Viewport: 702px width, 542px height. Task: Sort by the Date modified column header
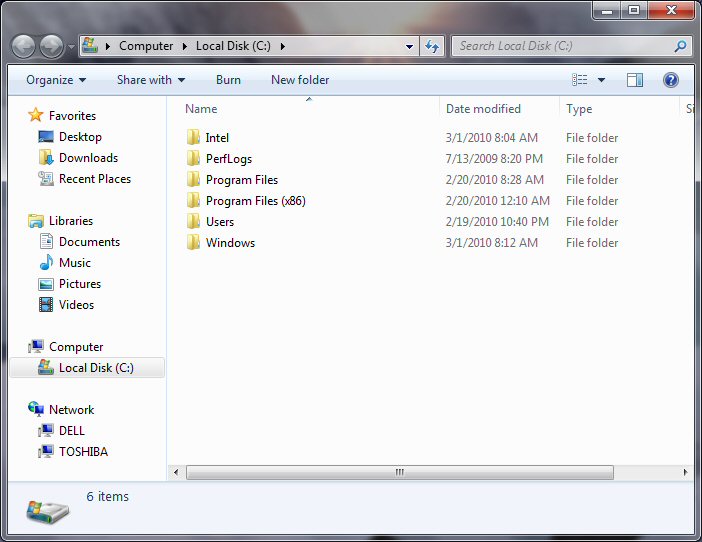[483, 109]
